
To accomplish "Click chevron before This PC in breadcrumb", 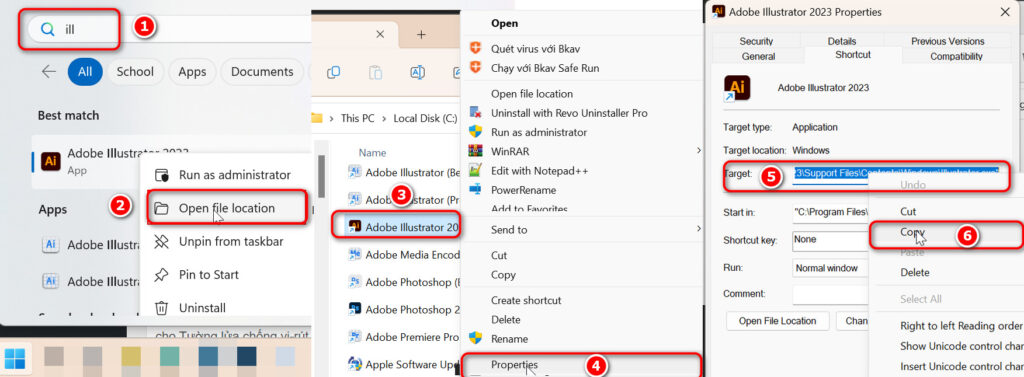I will 332,118.
